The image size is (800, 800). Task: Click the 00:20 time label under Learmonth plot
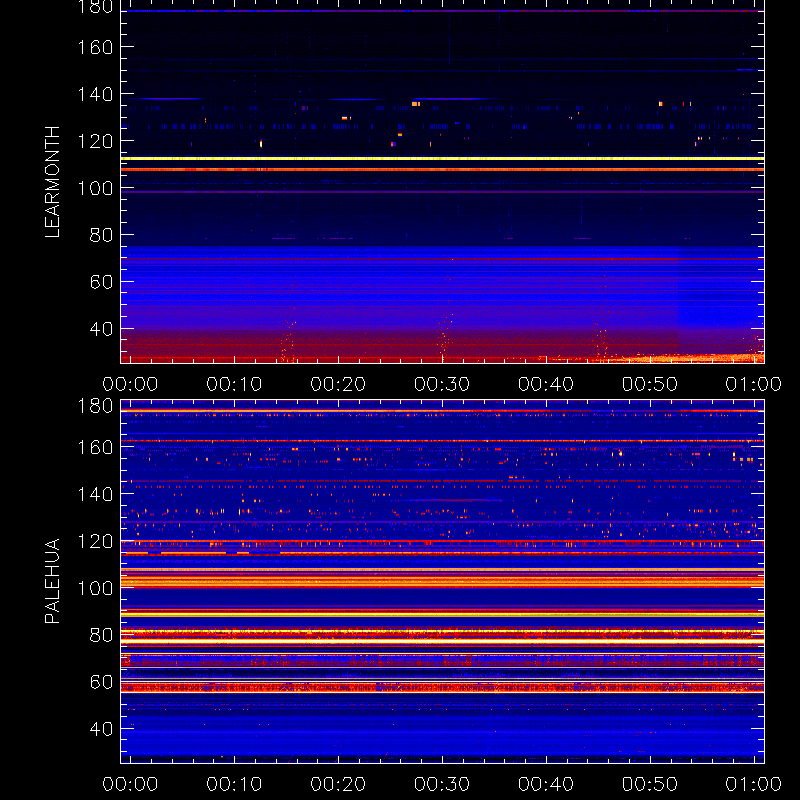pyautogui.click(x=338, y=384)
